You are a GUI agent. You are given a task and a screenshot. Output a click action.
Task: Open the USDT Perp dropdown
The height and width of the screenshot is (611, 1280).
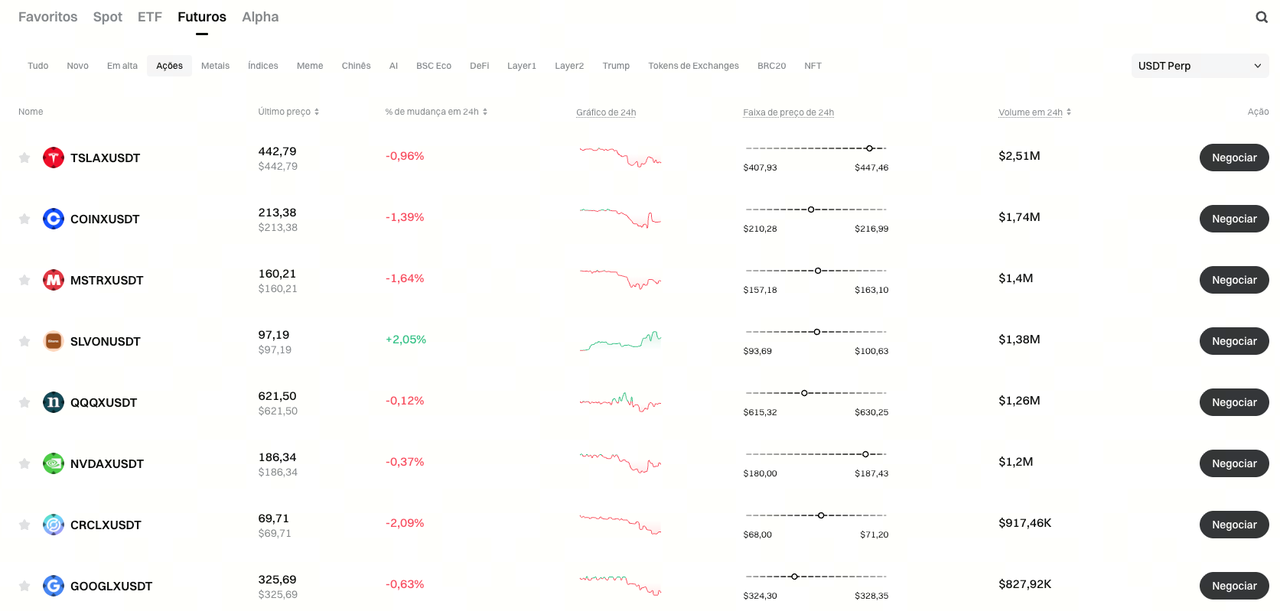1200,66
